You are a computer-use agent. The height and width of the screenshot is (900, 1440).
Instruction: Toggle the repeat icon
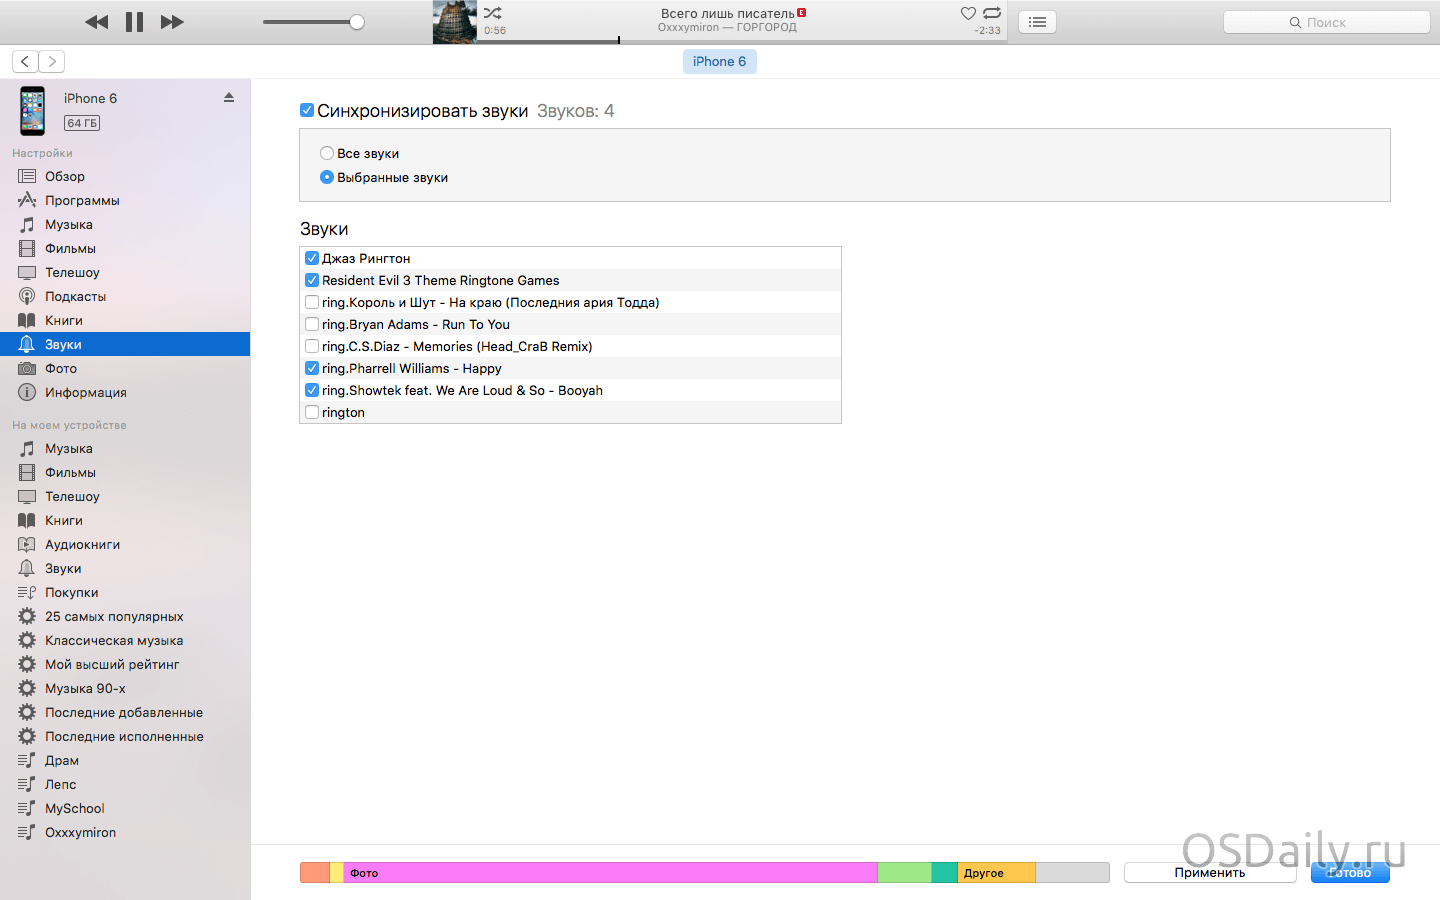pos(992,13)
